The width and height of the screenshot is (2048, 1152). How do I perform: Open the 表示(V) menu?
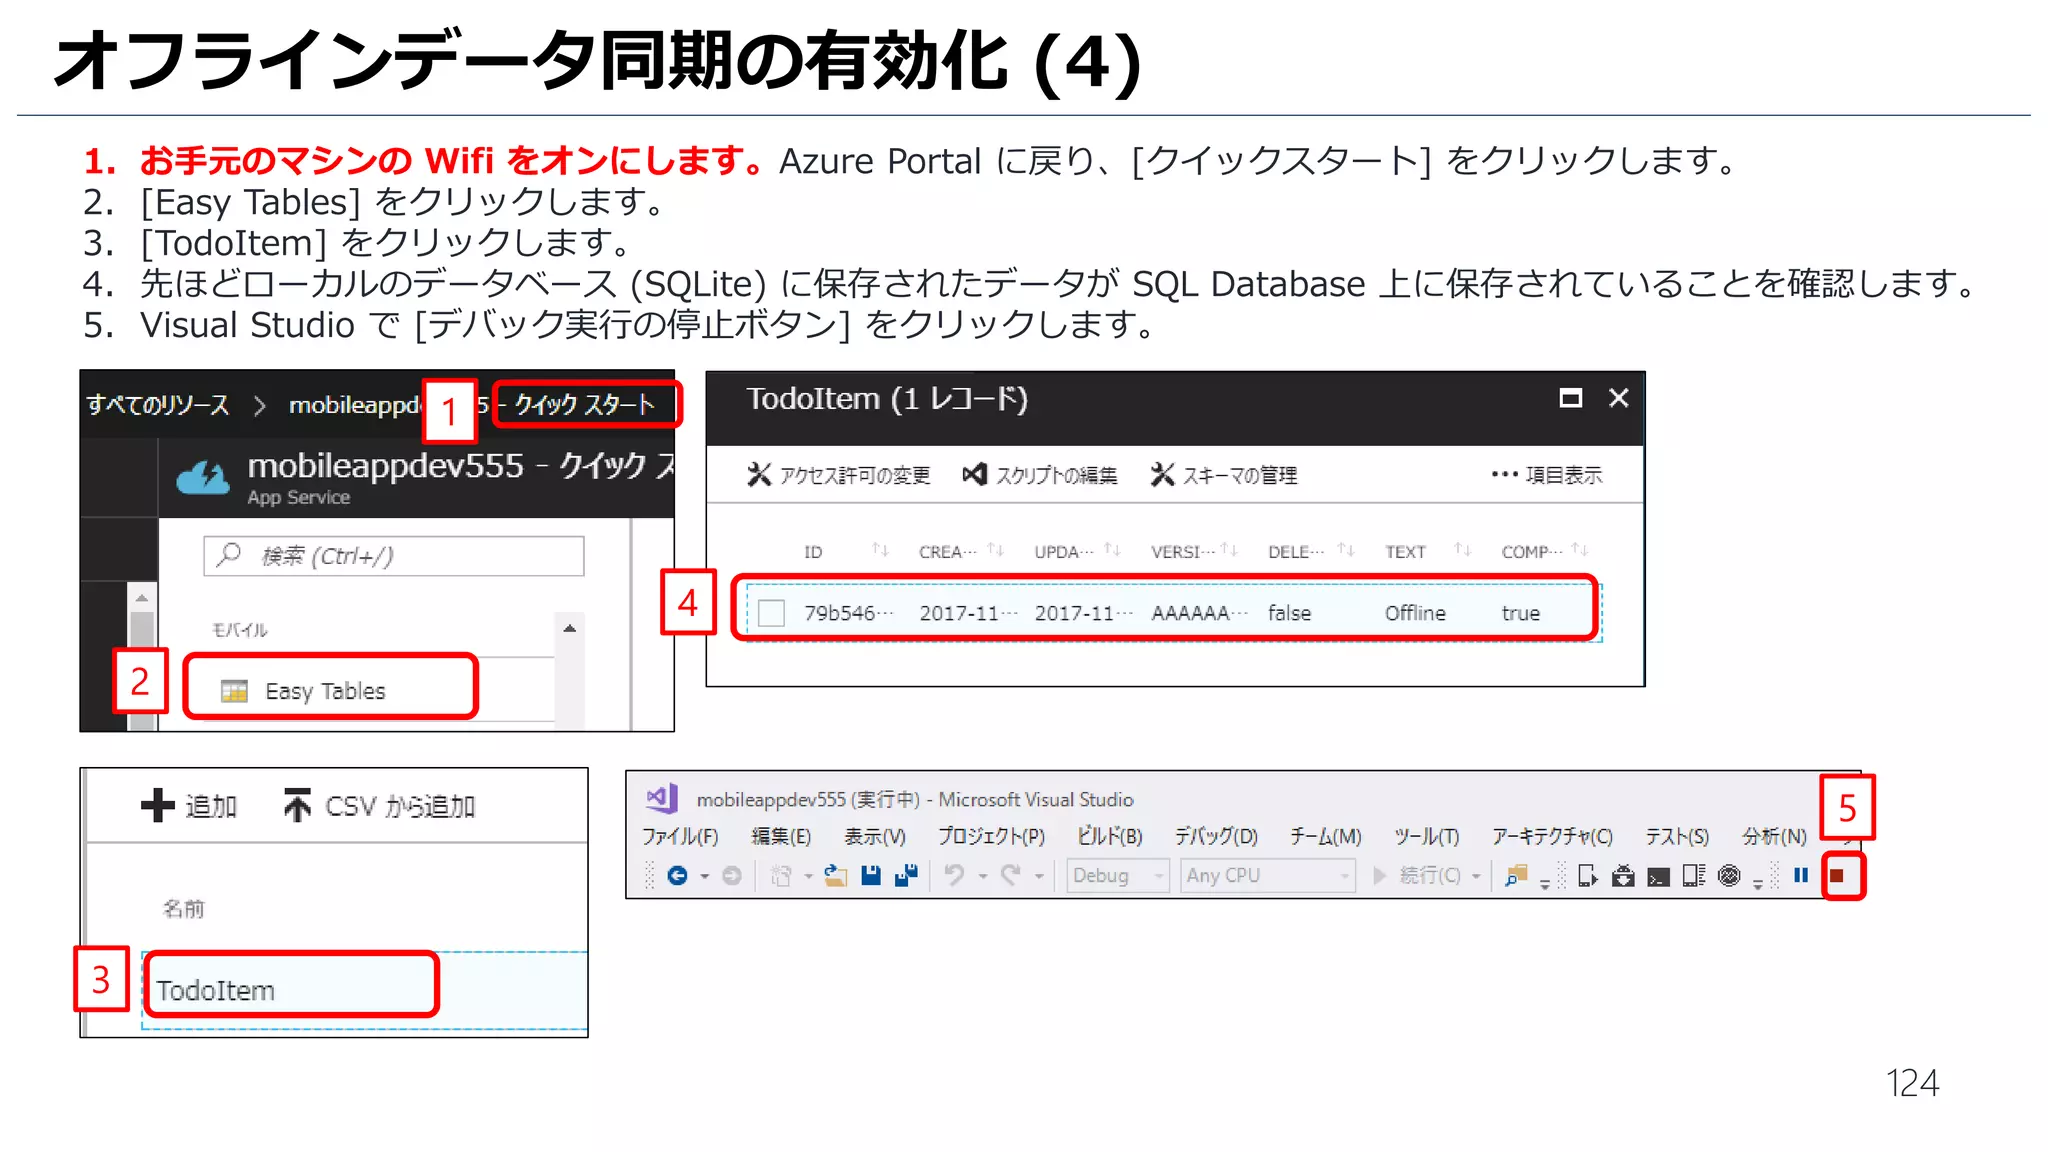875,836
